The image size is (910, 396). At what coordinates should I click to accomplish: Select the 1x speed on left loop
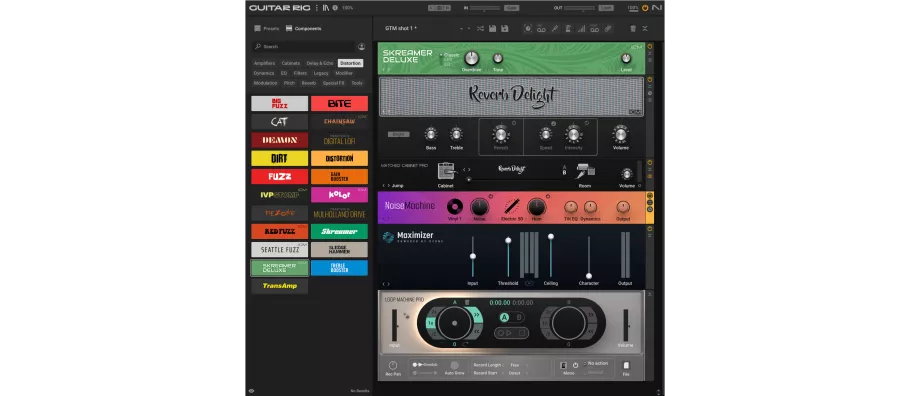tap(431, 323)
